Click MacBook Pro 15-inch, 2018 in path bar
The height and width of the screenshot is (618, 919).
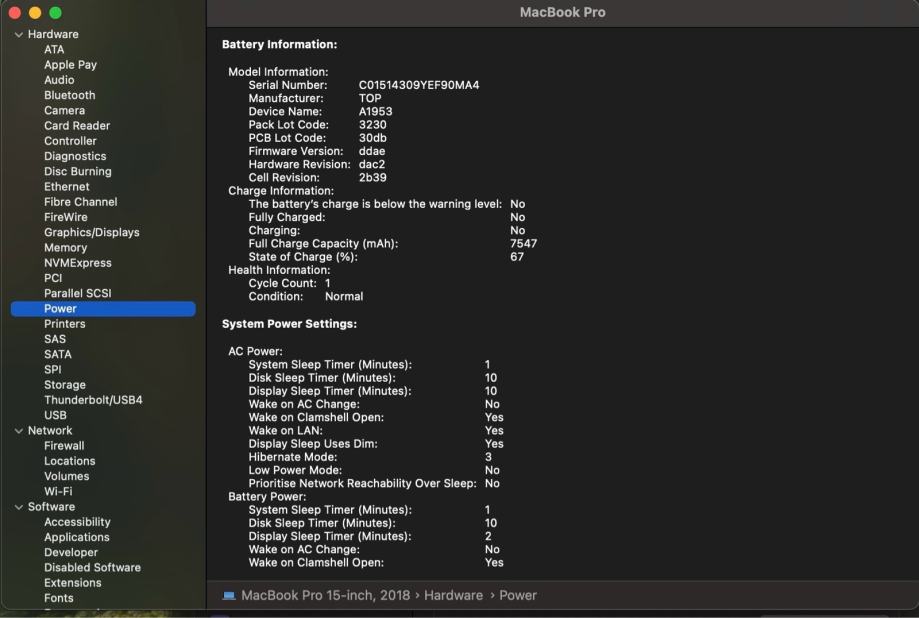click(325, 596)
